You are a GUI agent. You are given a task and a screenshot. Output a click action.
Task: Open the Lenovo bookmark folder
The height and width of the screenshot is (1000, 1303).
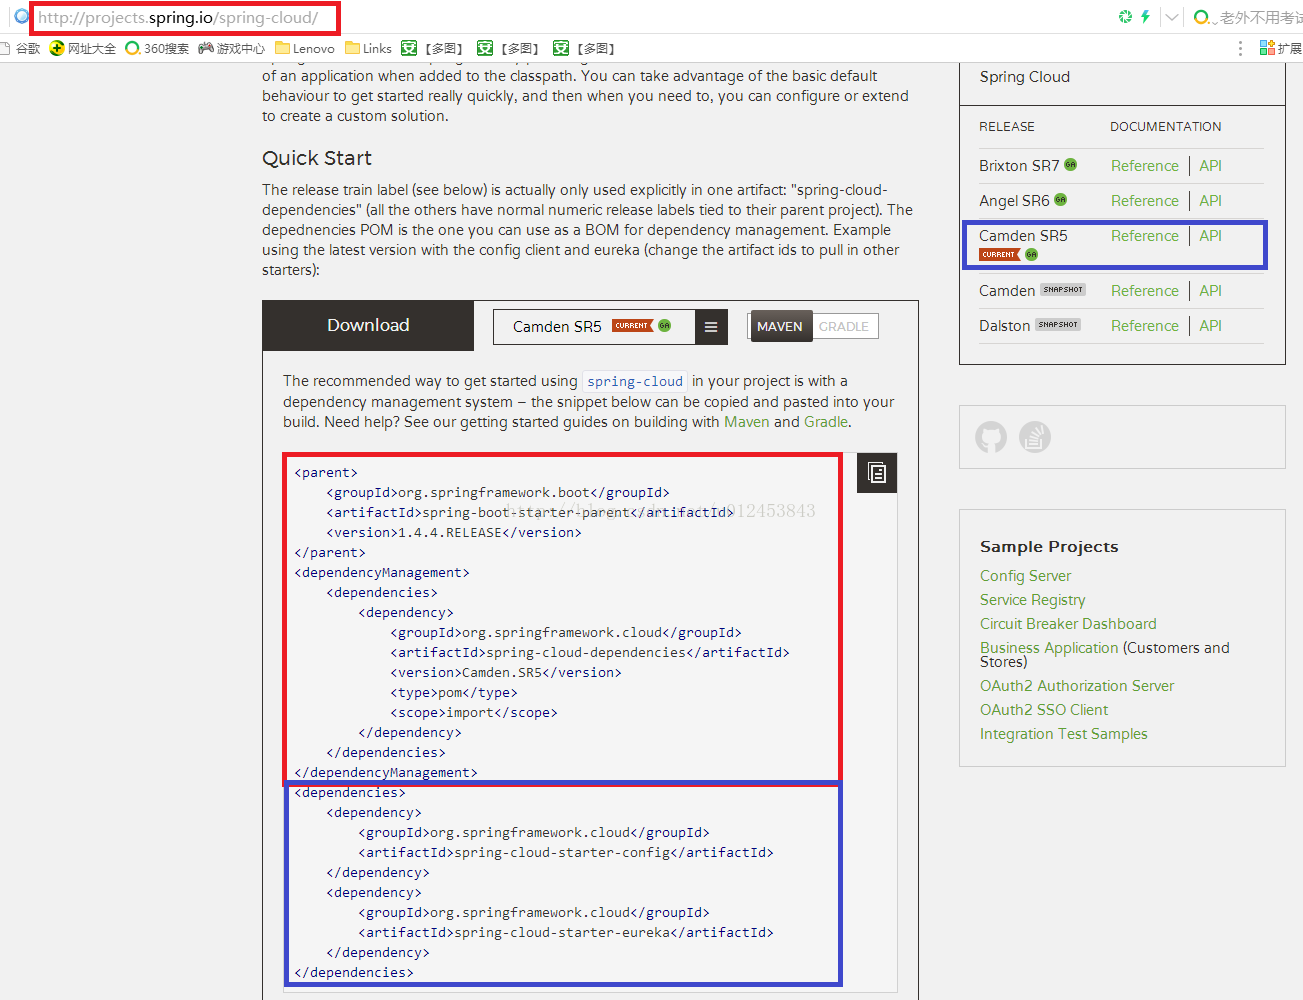[x=305, y=48]
